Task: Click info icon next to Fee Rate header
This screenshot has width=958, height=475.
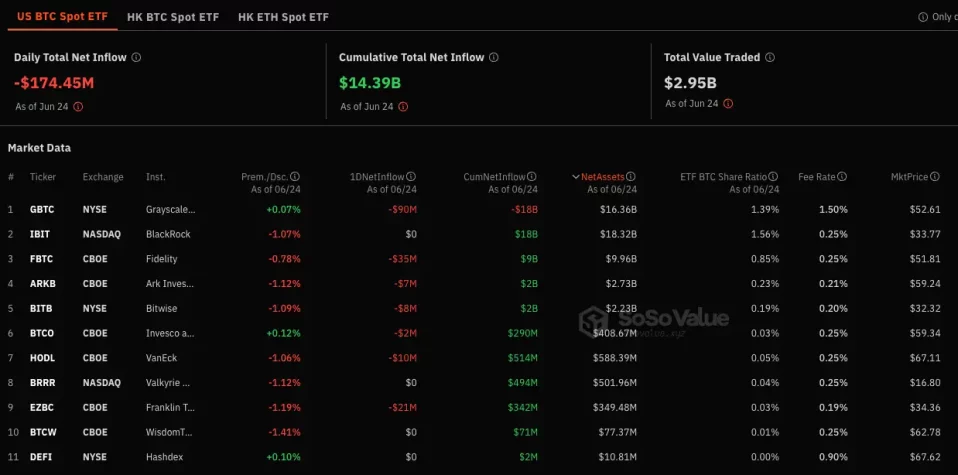Action: pos(842,177)
